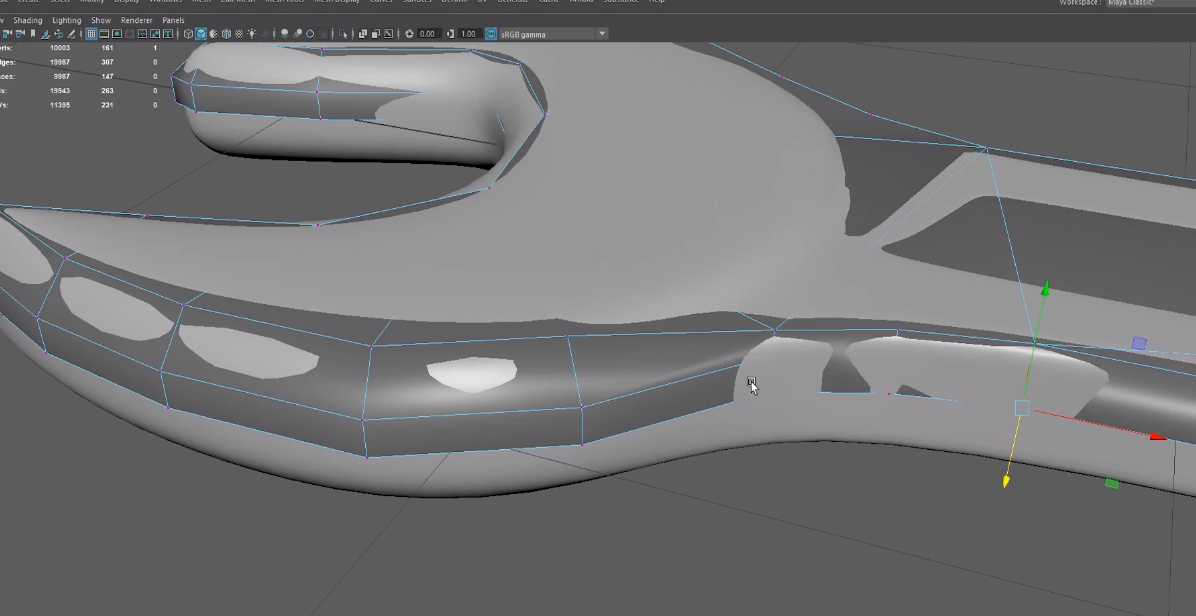Click the grease pencil icon
This screenshot has width=1196, height=616.
[x=71, y=34]
